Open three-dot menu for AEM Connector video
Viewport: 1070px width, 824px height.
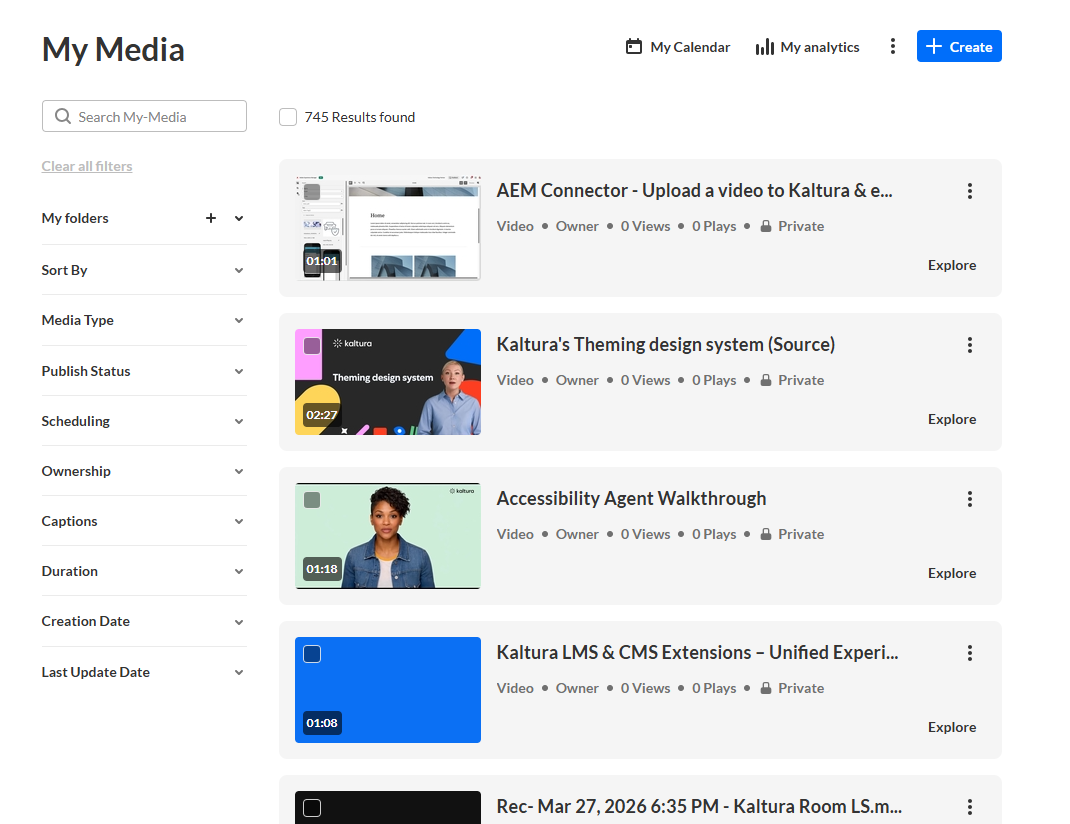coord(969,191)
